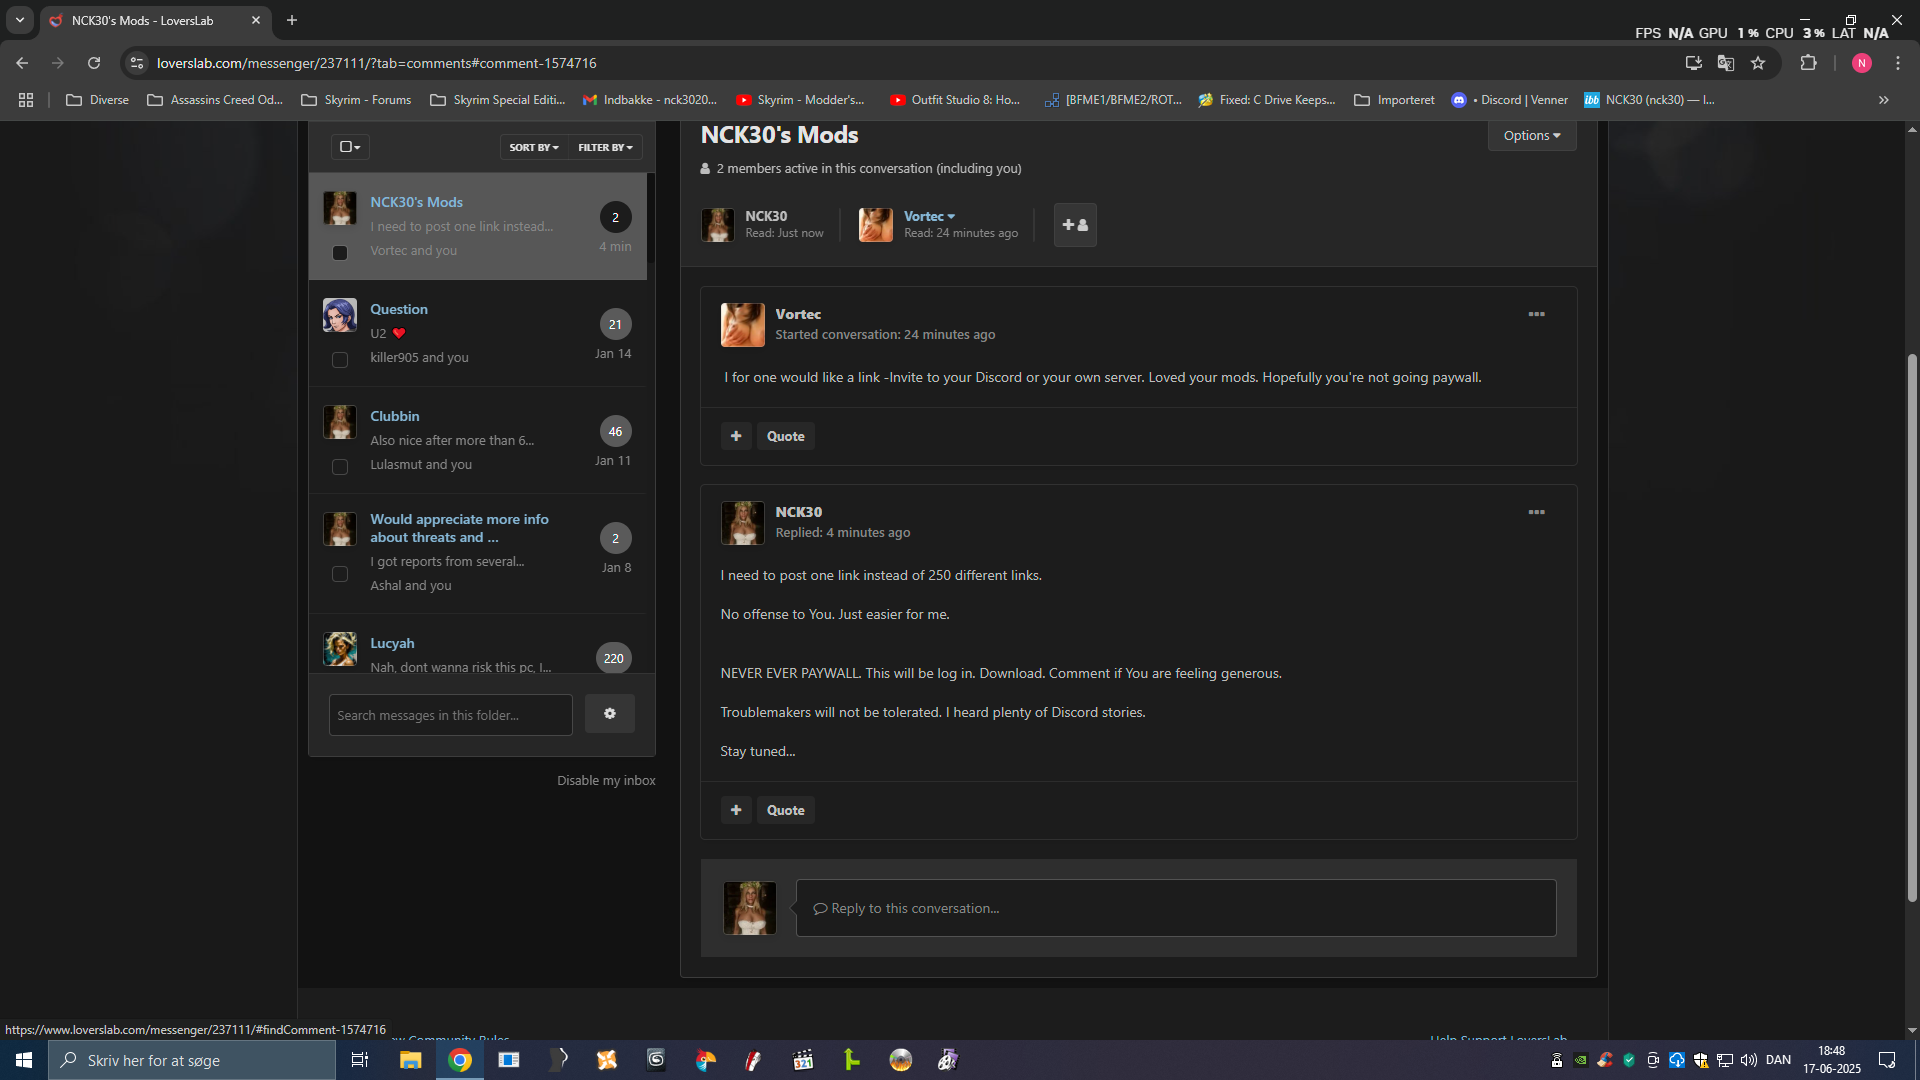Open the notification center icon
This screenshot has width=1920, height=1080.
1887,1060
